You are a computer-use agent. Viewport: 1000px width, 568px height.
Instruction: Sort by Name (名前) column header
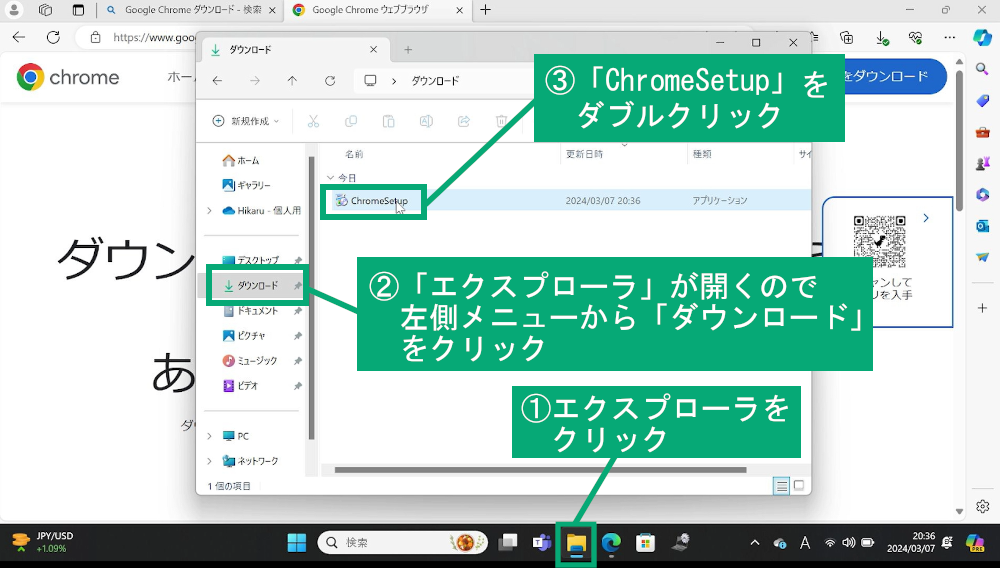(x=354, y=154)
